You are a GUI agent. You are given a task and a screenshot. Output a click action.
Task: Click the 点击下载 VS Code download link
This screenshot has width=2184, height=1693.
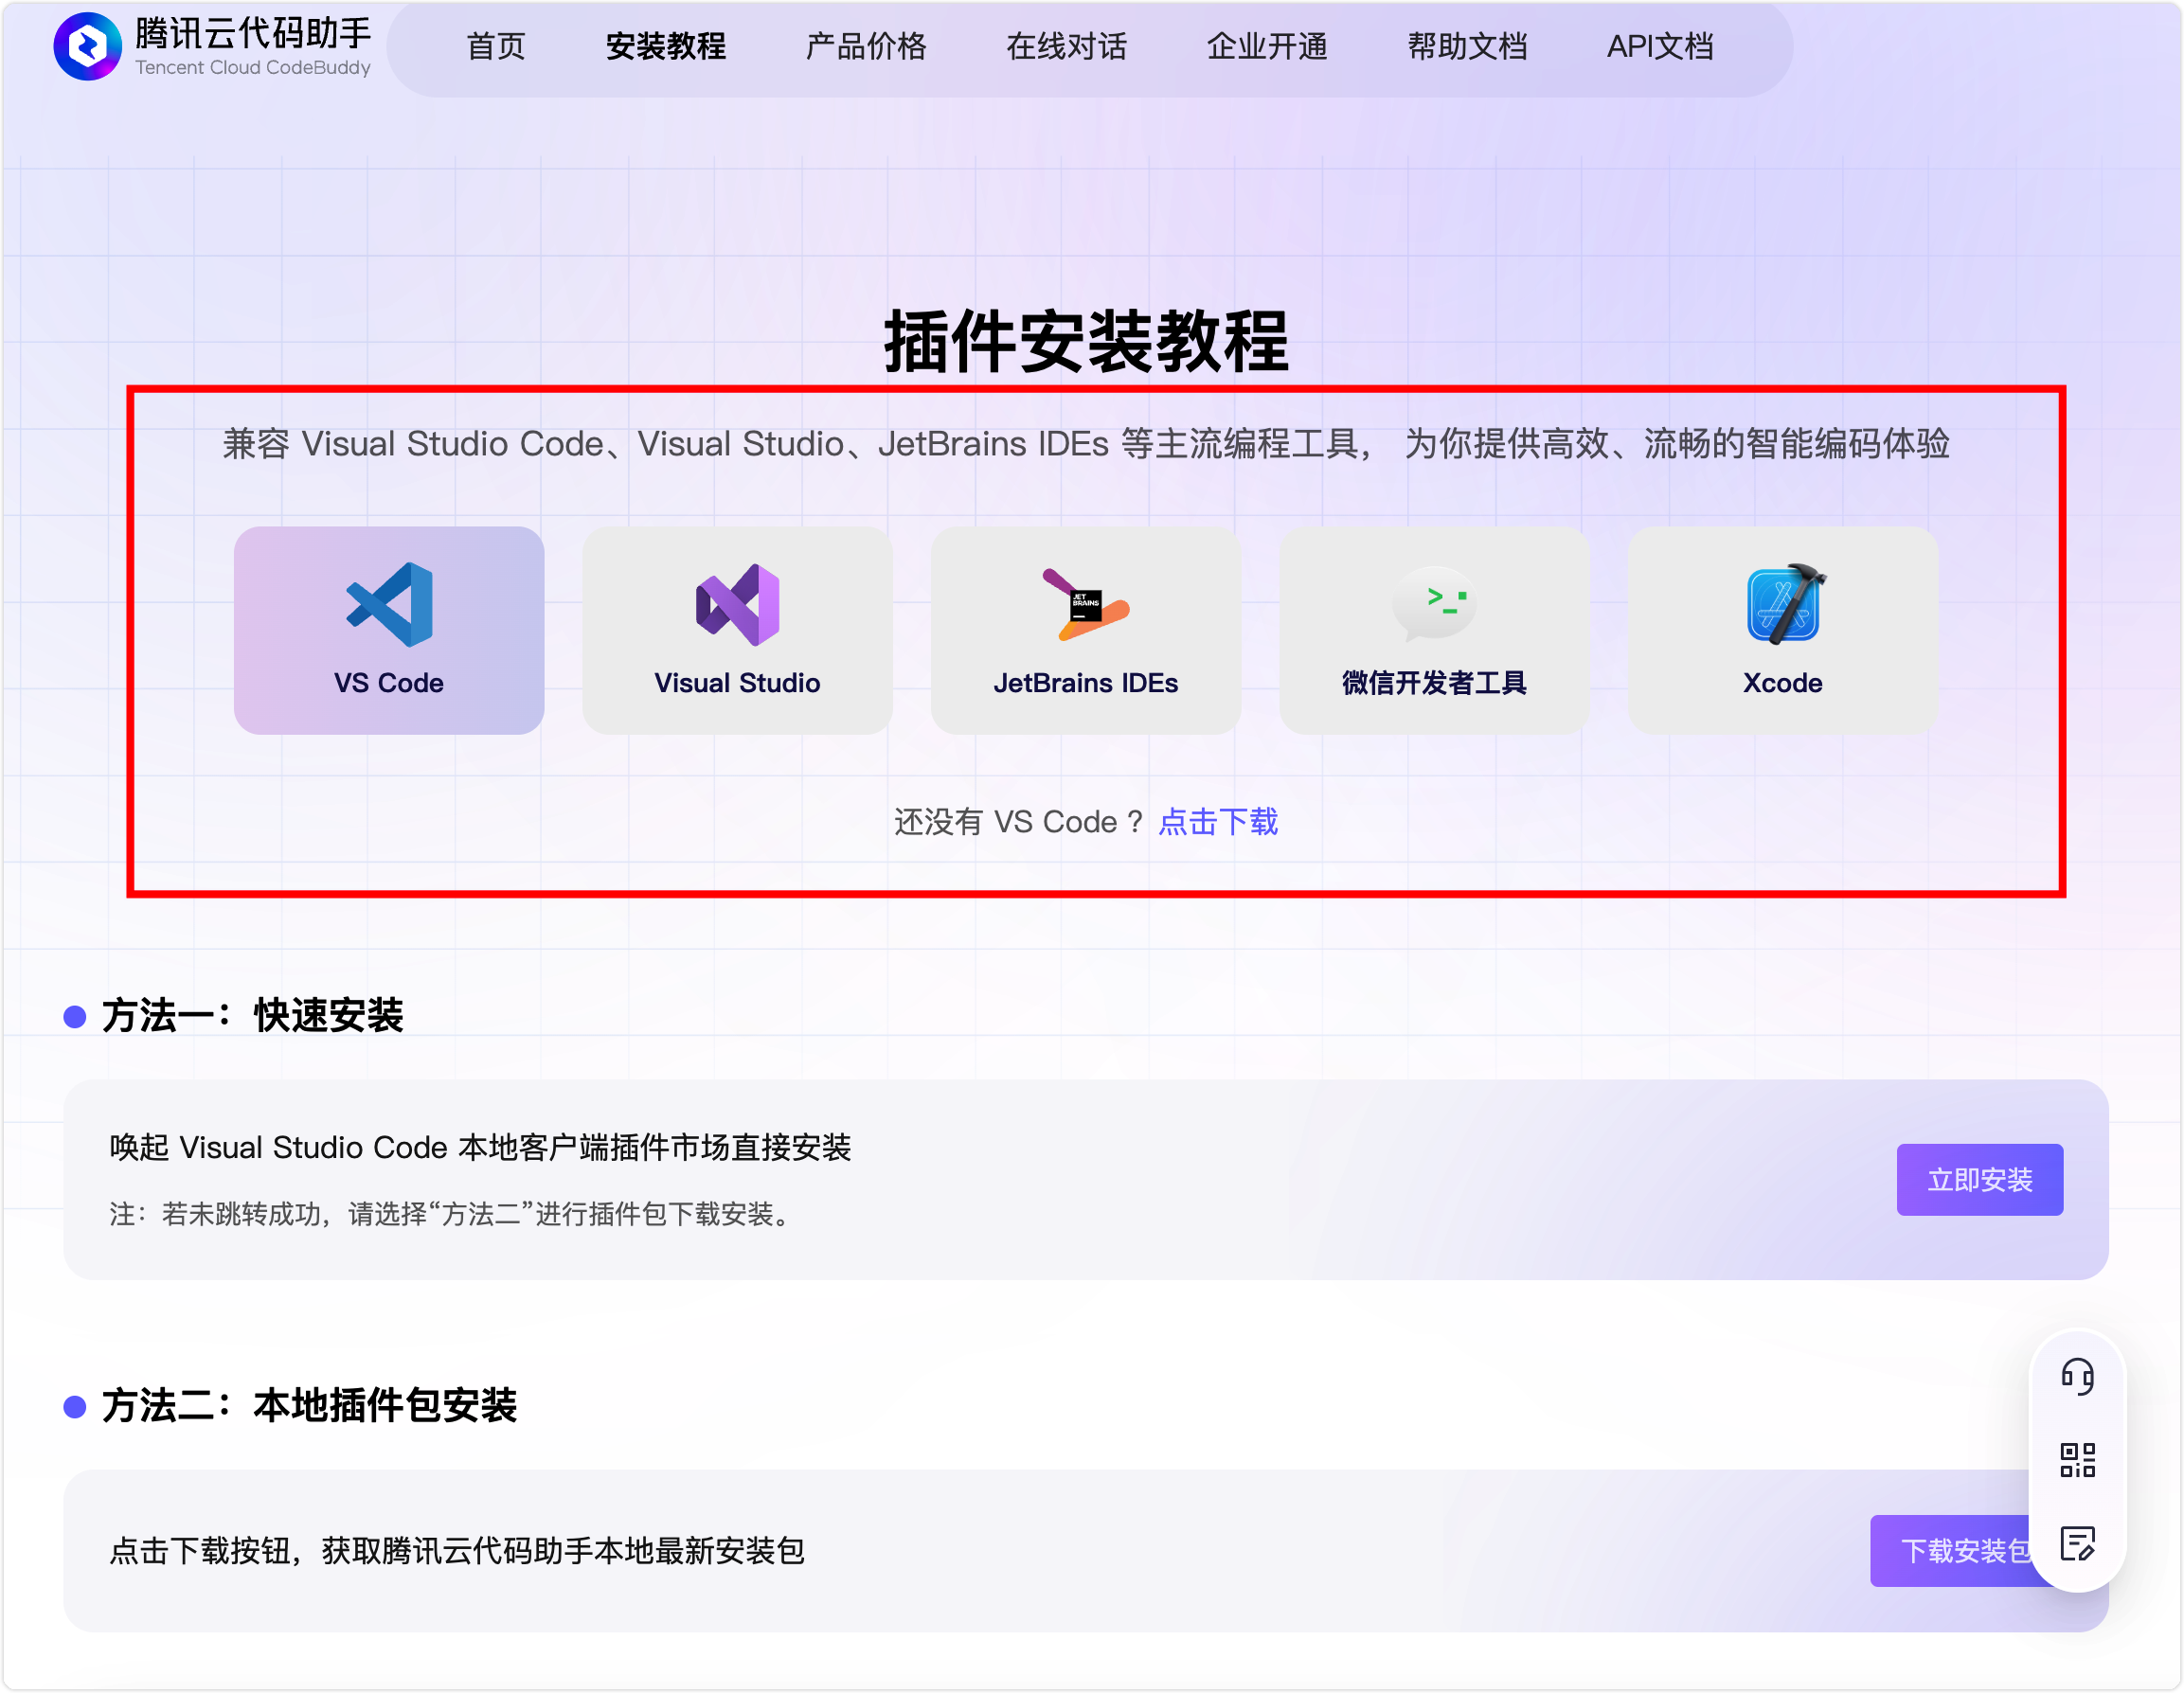coord(1218,822)
